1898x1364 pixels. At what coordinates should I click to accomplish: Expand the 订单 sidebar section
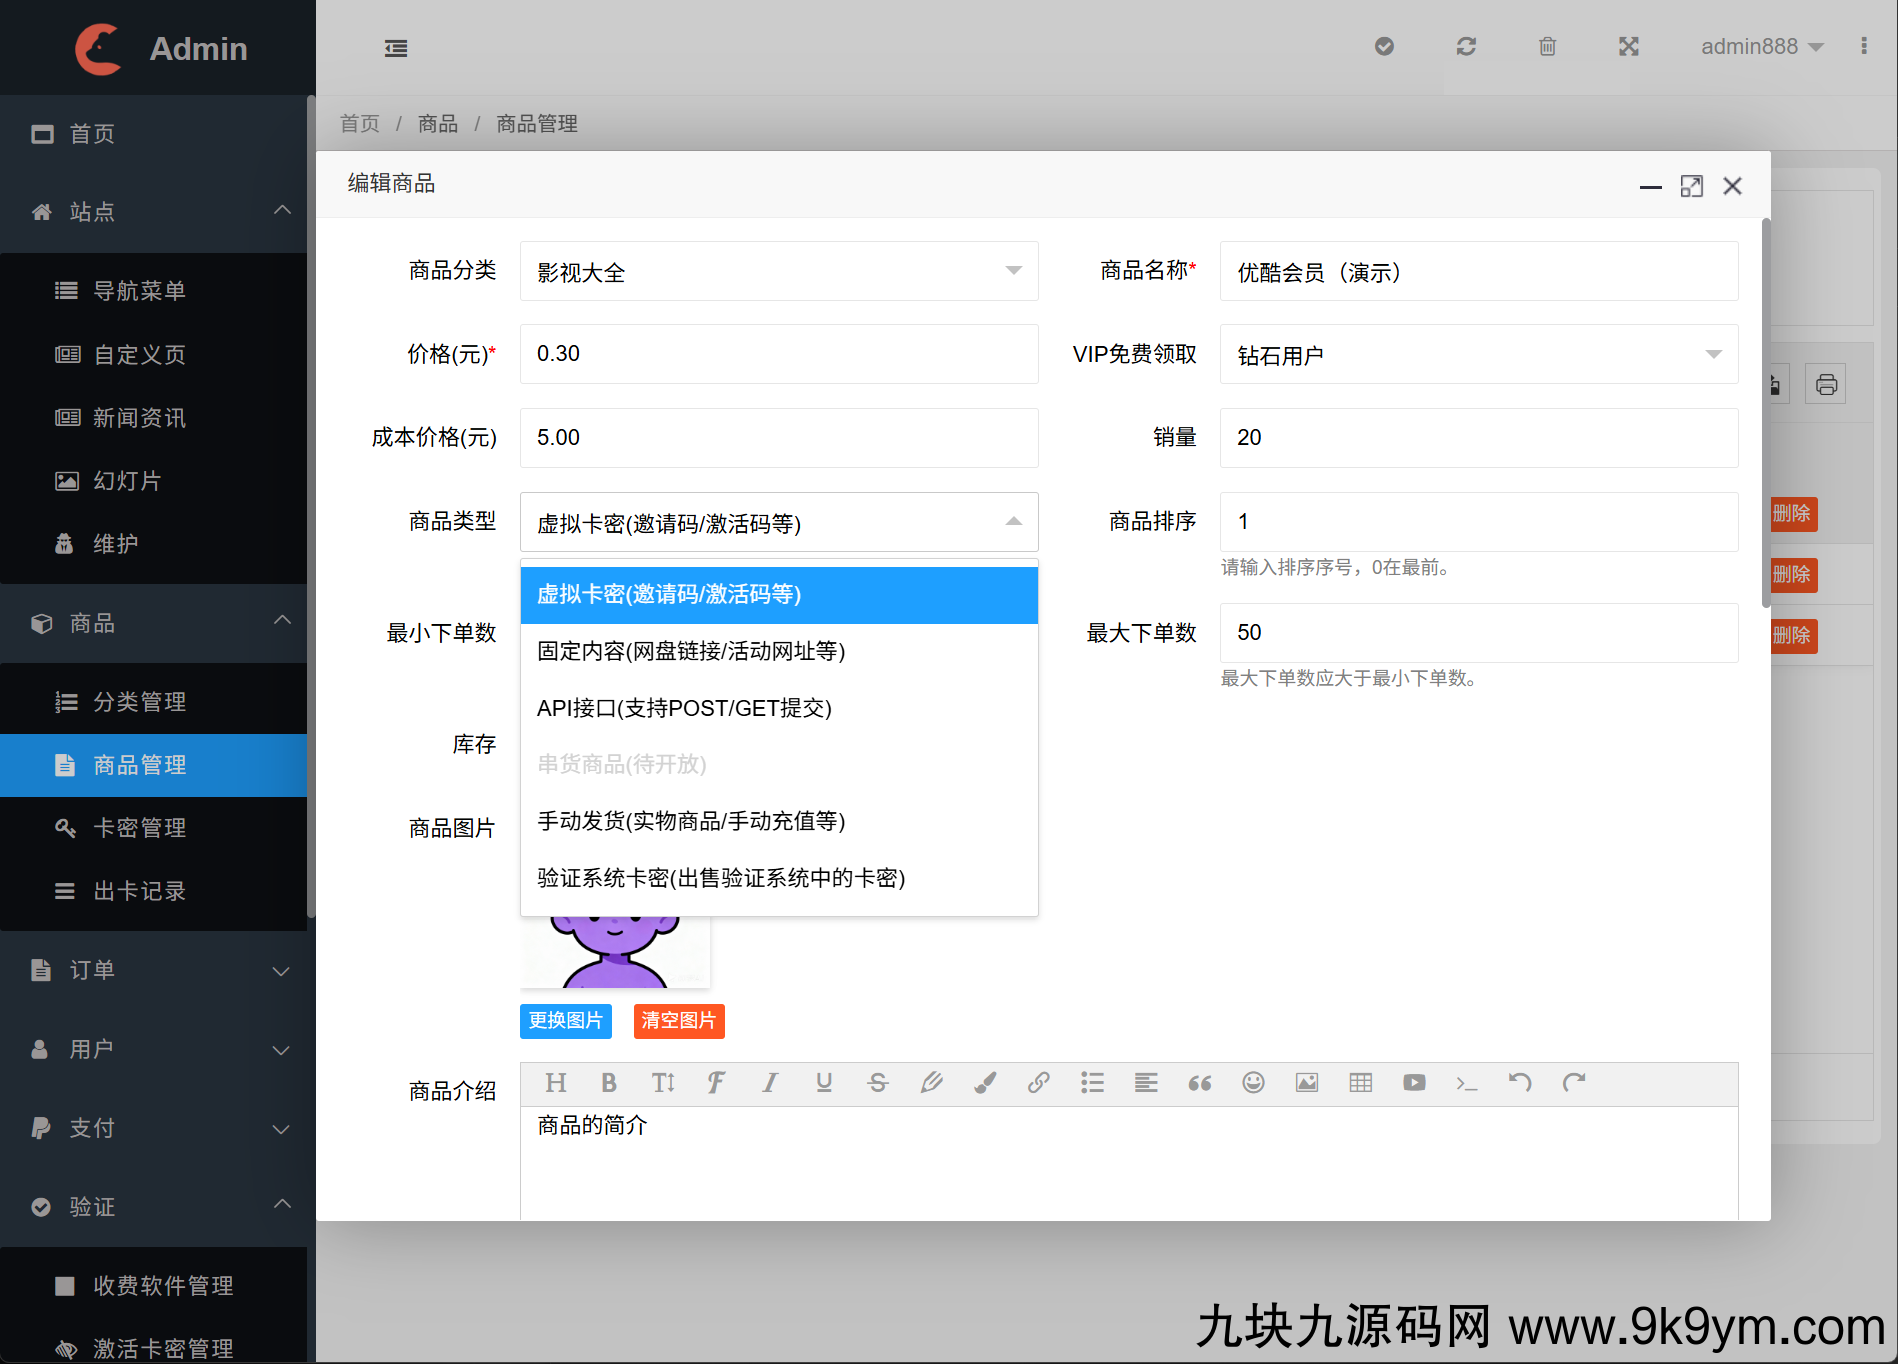158,971
